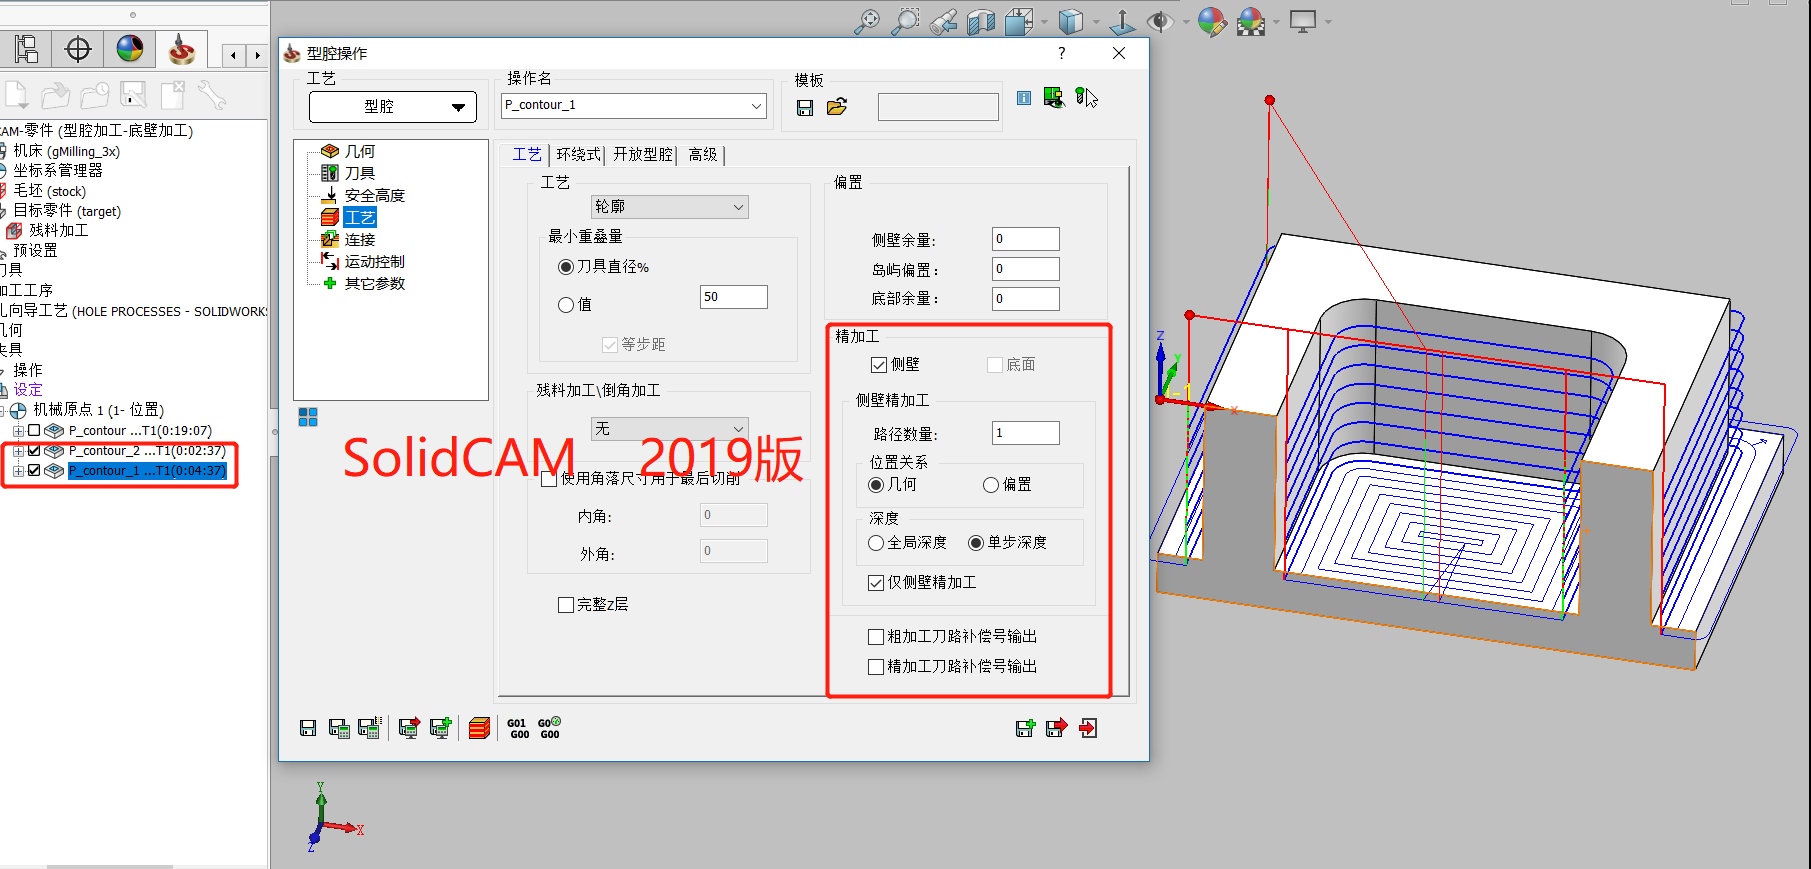Click the Zoom to Area magnifier
The height and width of the screenshot is (869, 1811).
coord(905,21)
